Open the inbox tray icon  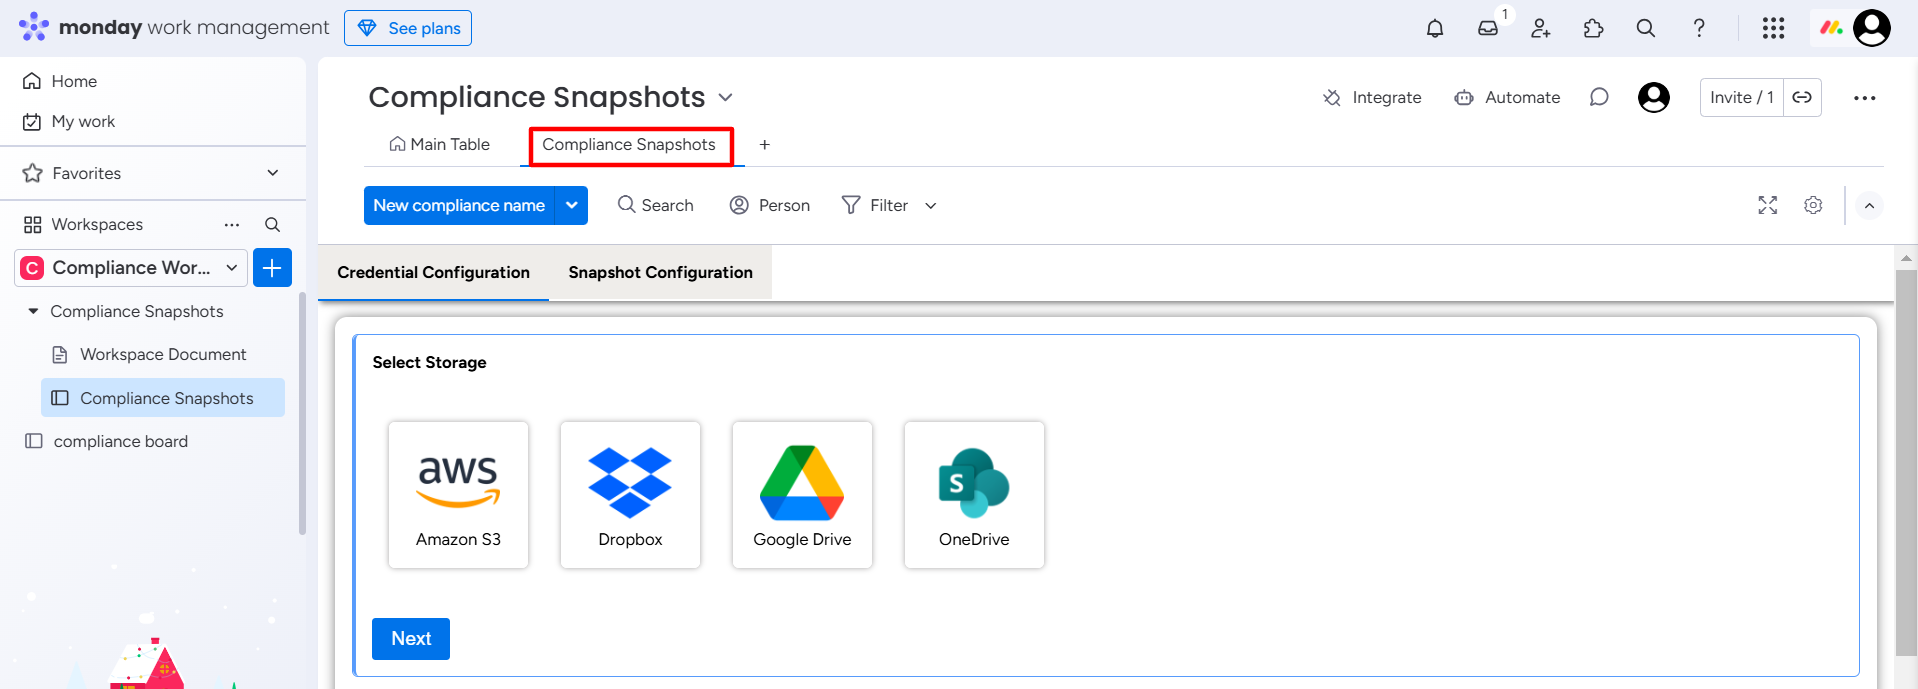pyautogui.click(x=1488, y=28)
